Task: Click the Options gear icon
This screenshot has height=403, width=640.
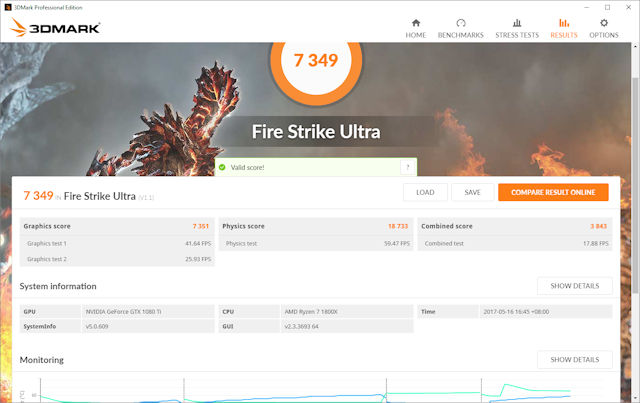Action: (604, 23)
